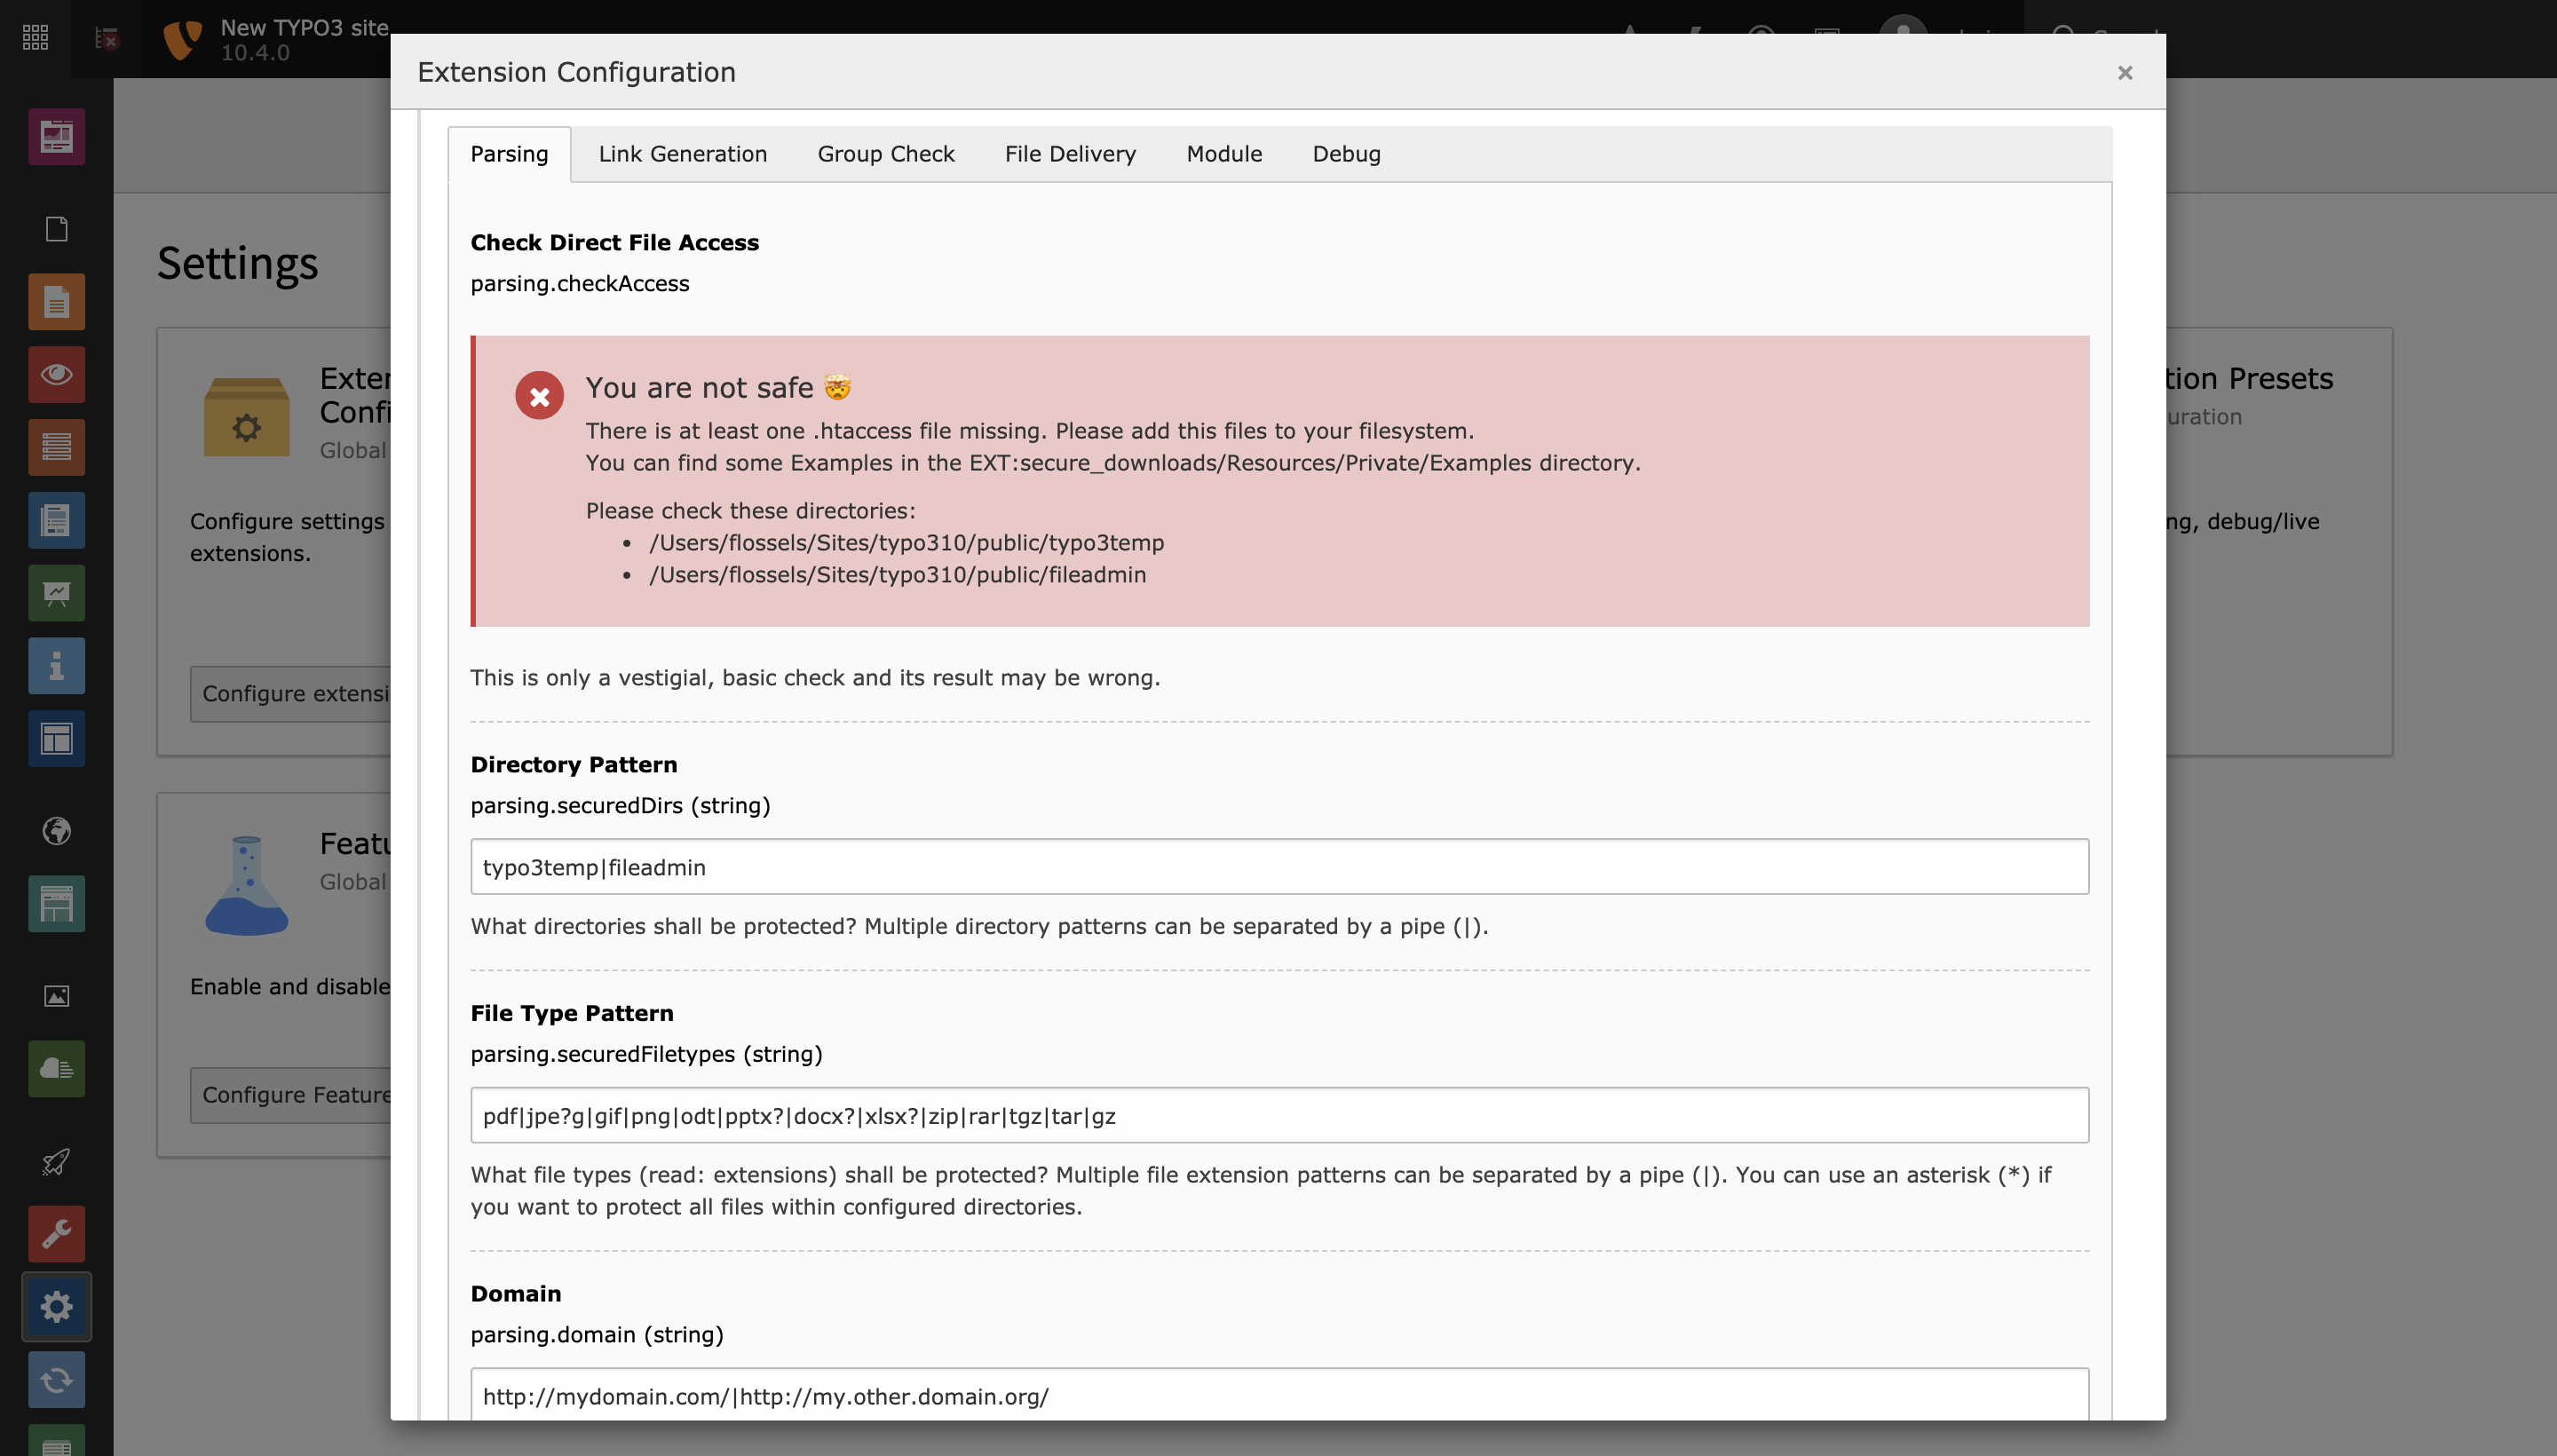Select the File Delivery tab
This screenshot has height=1456, width=2557.
[x=1070, y=154]
